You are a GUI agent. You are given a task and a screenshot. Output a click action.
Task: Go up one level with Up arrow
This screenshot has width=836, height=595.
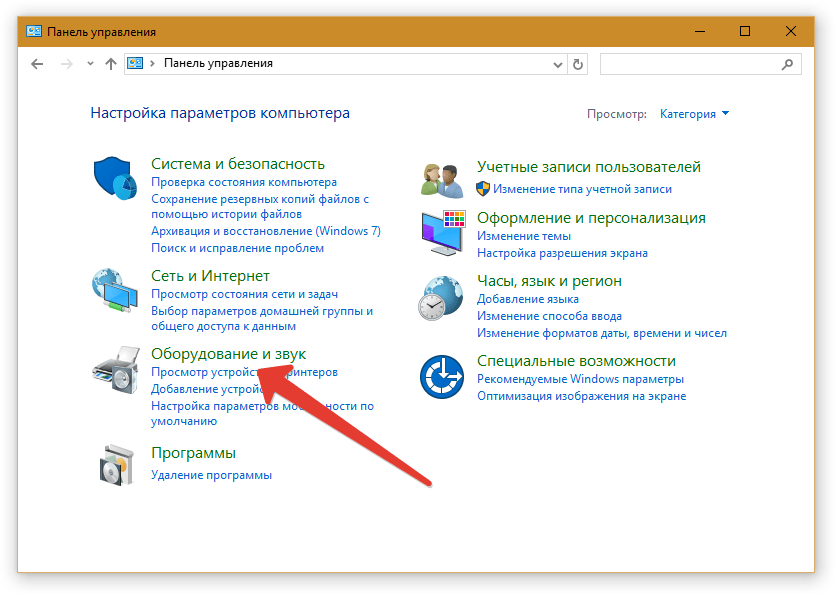click(x=110, y=64)
